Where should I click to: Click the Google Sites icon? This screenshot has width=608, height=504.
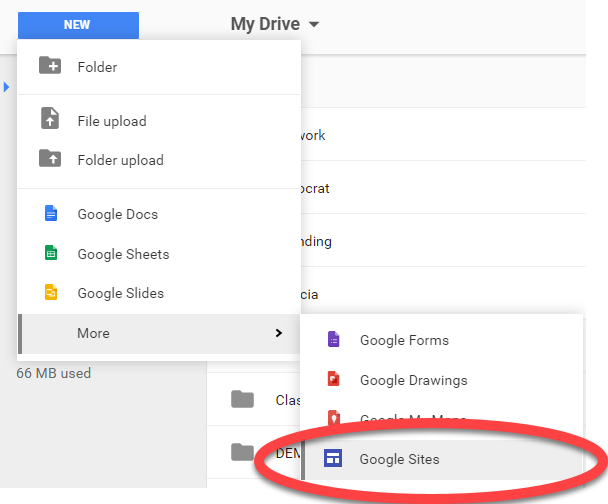pos(332,459)
